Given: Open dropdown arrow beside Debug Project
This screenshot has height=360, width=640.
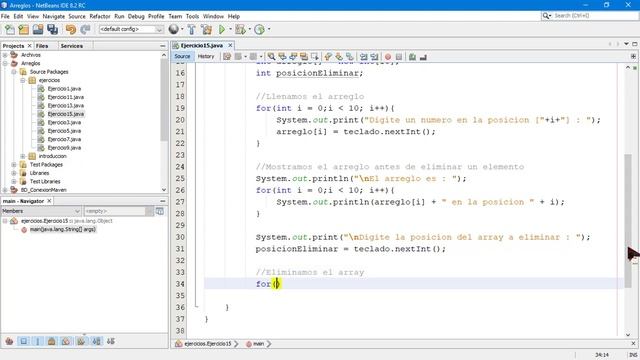Looking at the screenshot, I should (x=249, y=29).
